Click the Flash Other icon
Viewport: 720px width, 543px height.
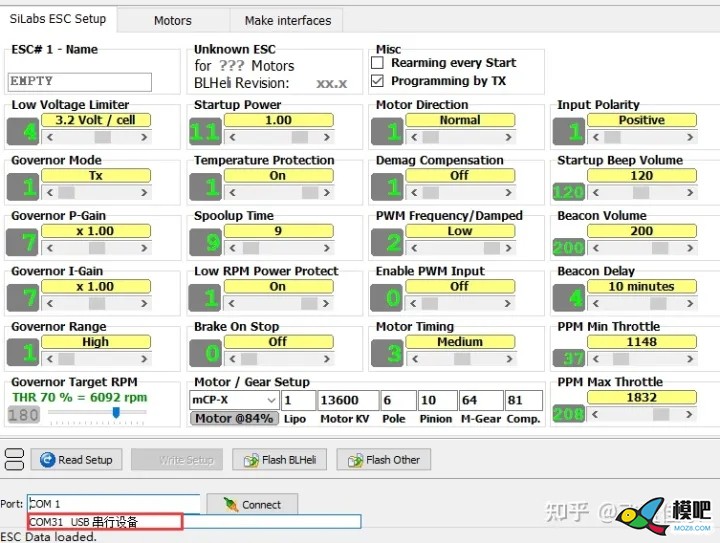pos(355,460)
